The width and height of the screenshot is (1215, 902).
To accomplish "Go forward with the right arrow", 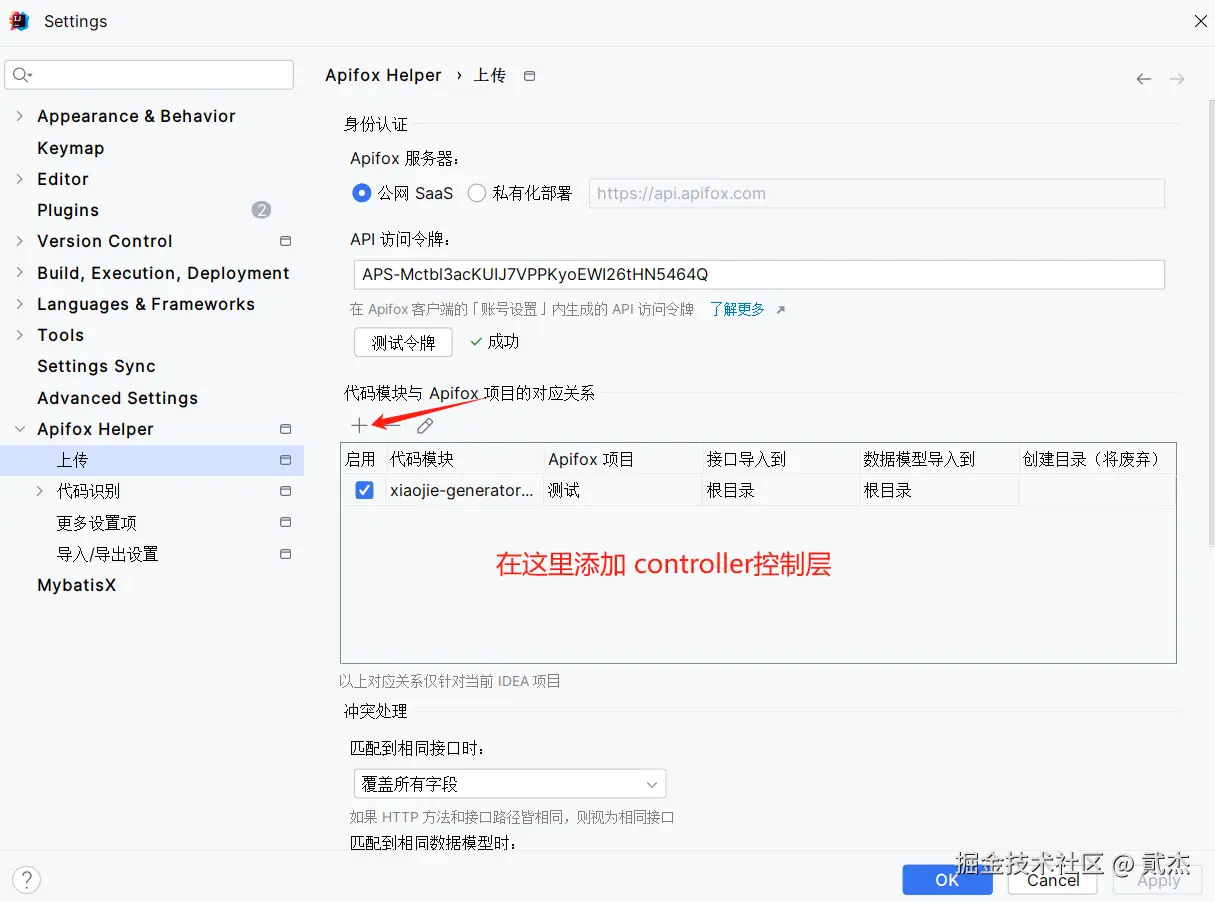I will [x=1177, y=79].
